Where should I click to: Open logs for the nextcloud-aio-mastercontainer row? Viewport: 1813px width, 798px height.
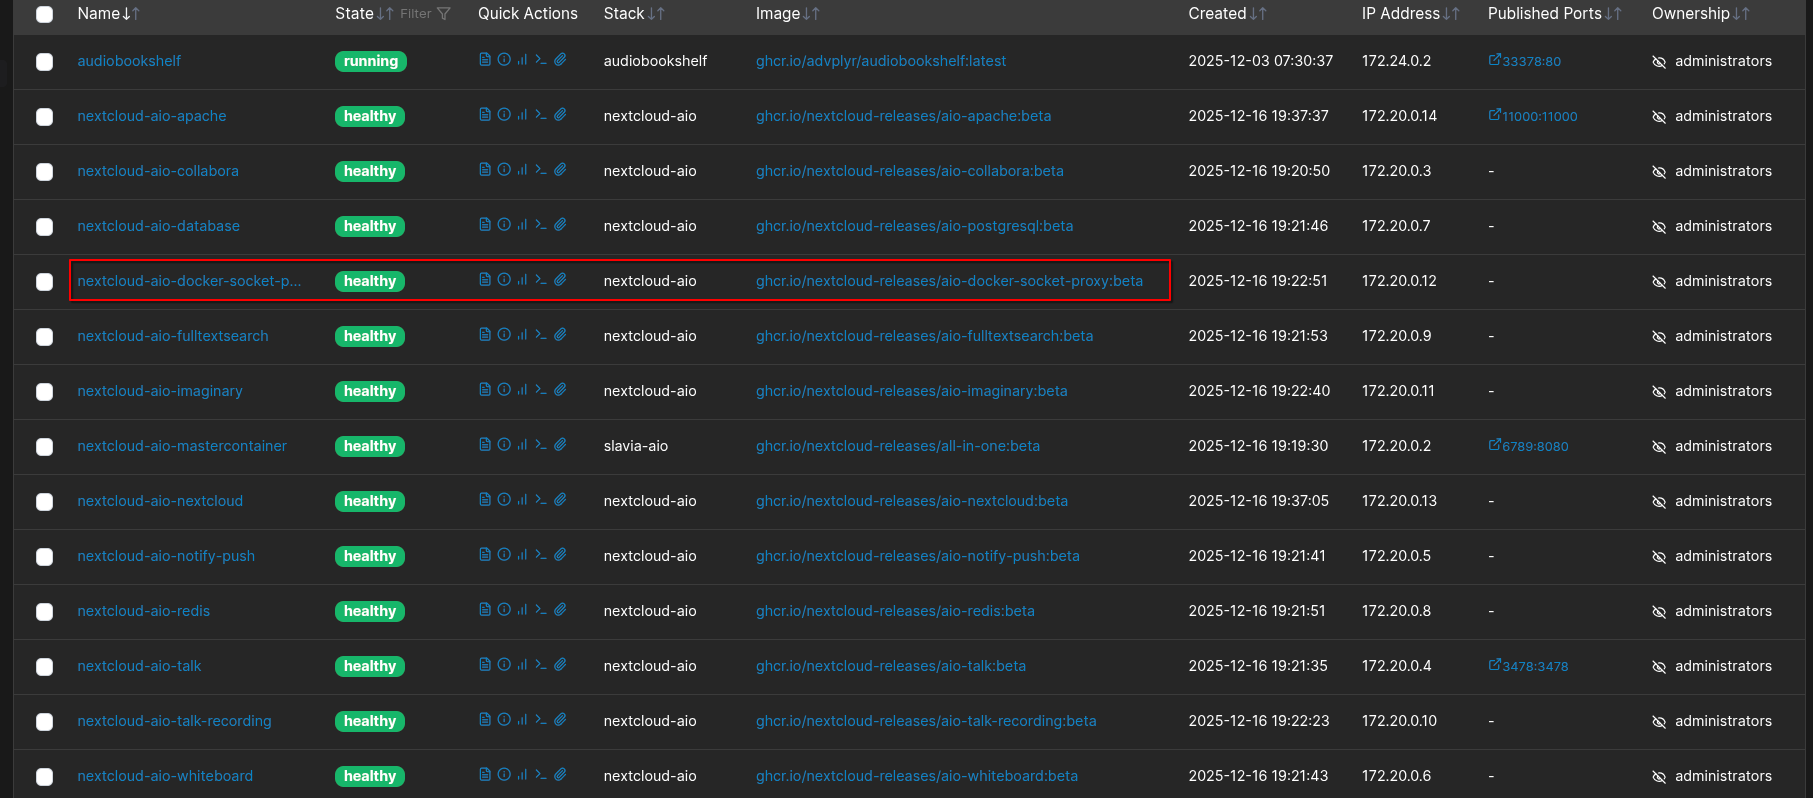[x=485, y=445]
